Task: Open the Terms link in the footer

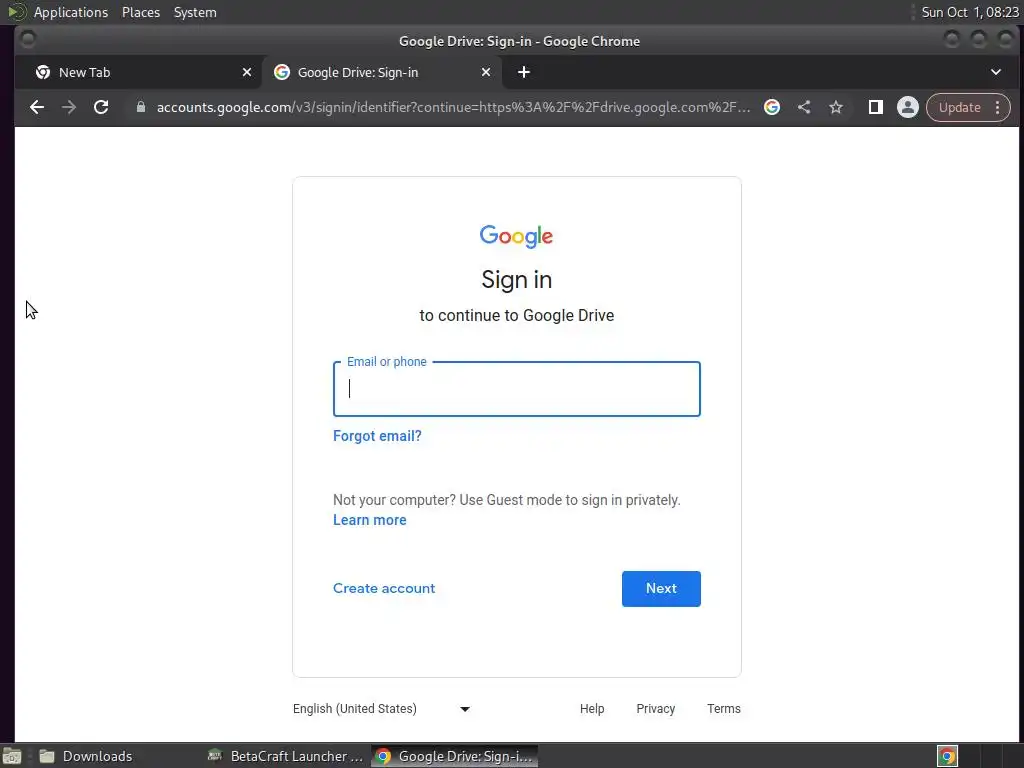Action: 724,709
